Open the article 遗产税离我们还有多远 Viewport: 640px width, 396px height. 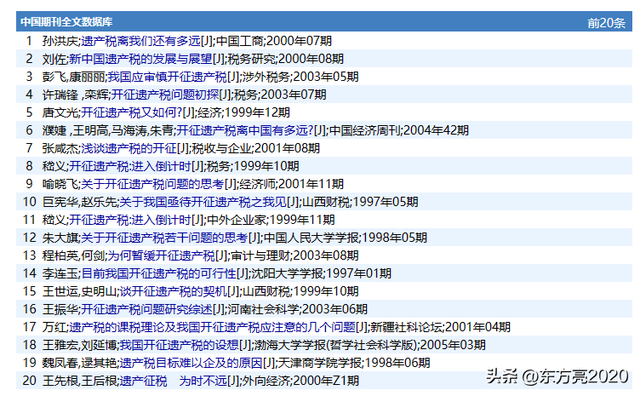click(141, 41)
